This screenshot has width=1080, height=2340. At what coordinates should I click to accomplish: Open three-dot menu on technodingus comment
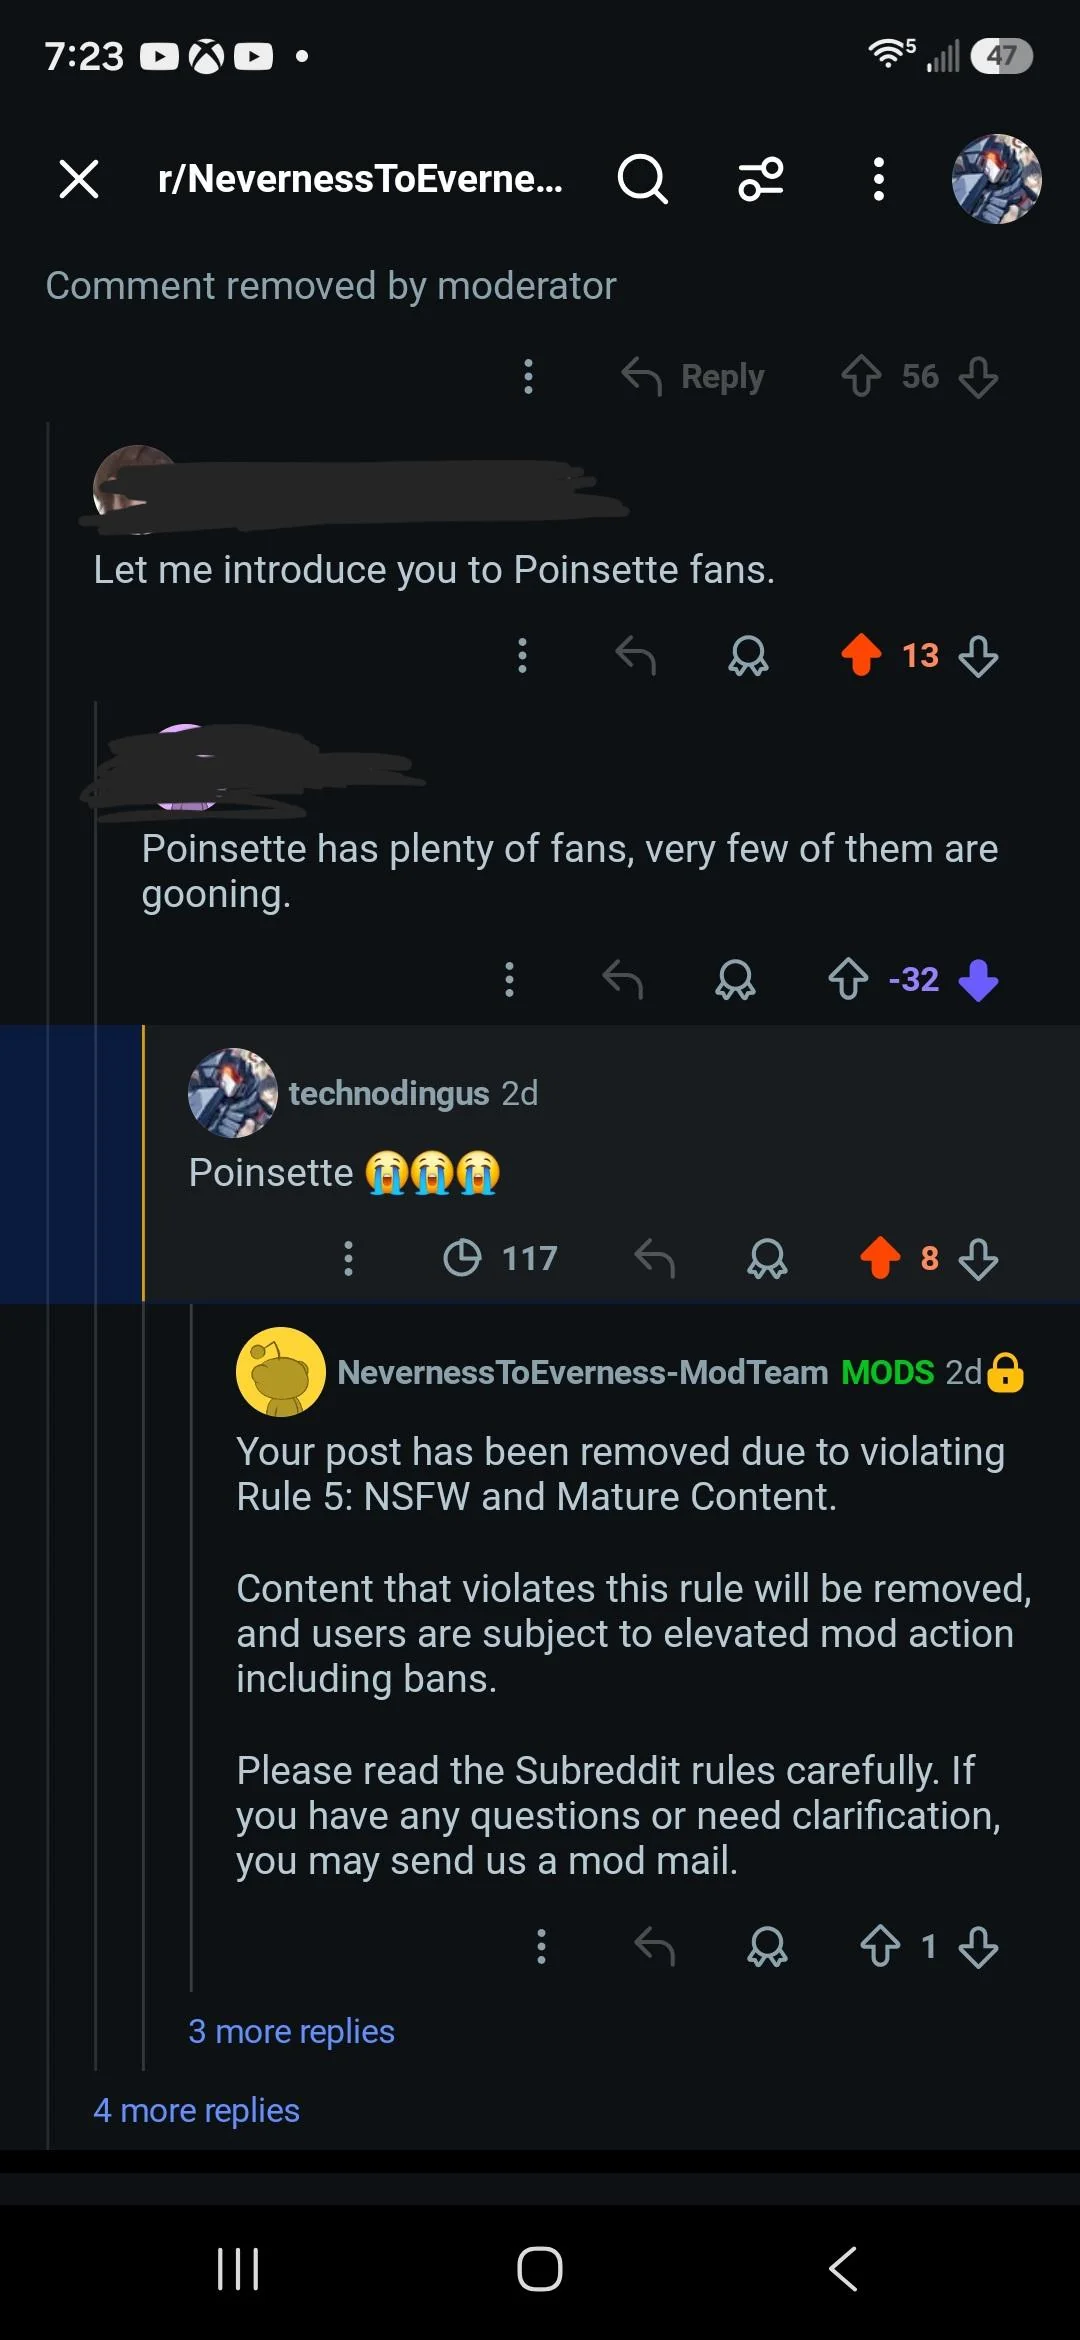[348, 1258]
